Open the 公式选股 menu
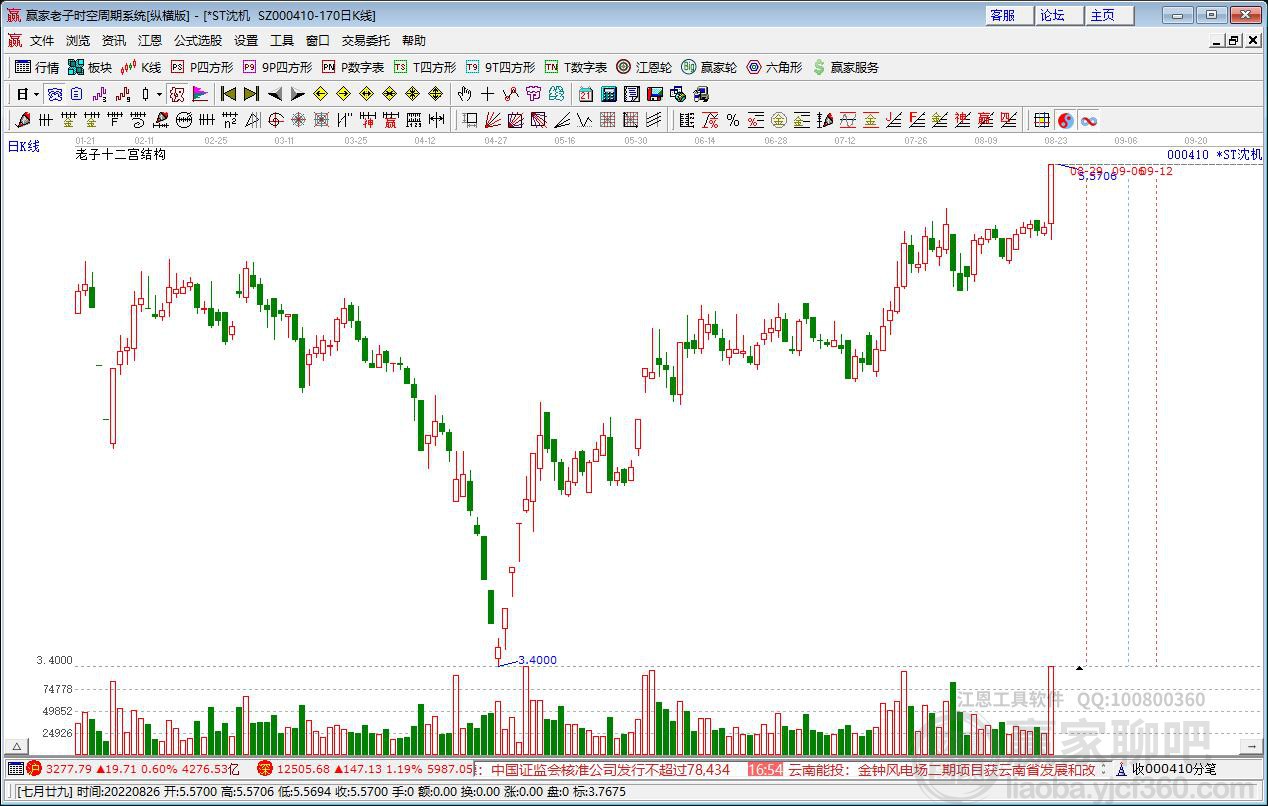The image size is (1268, 806). point(198,41)
